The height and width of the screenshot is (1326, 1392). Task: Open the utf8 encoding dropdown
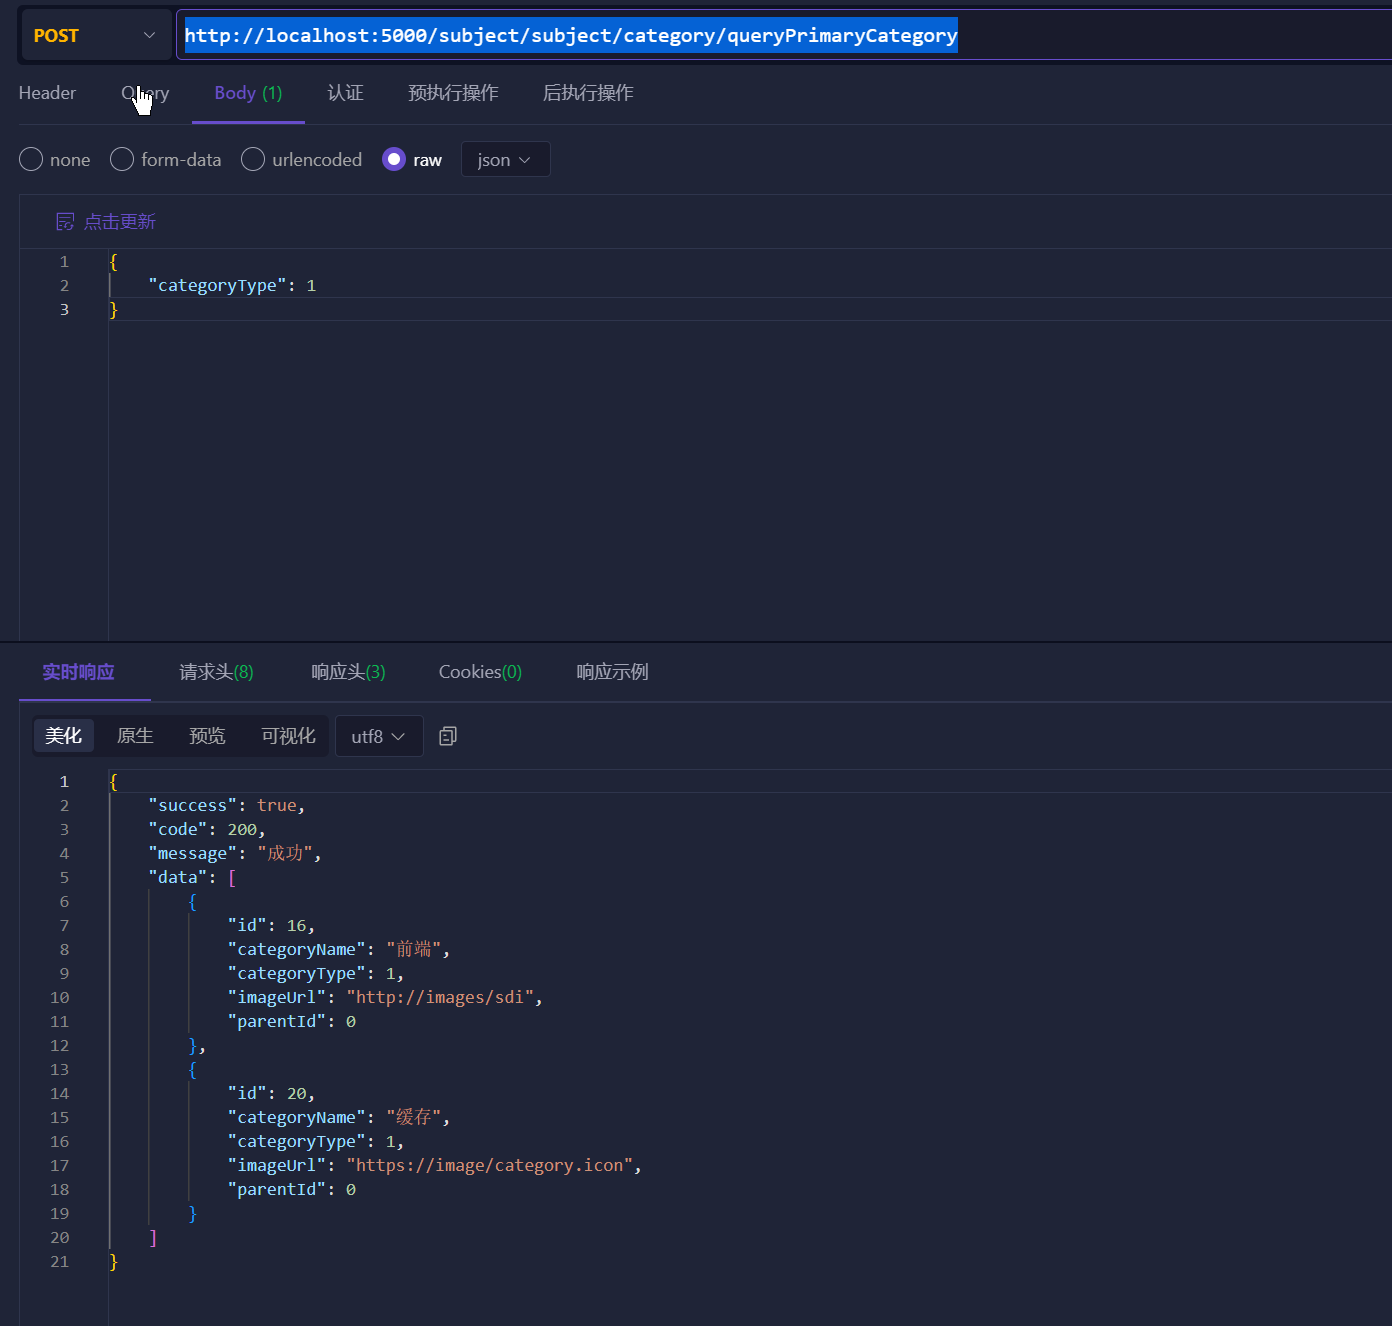[379, 736]
